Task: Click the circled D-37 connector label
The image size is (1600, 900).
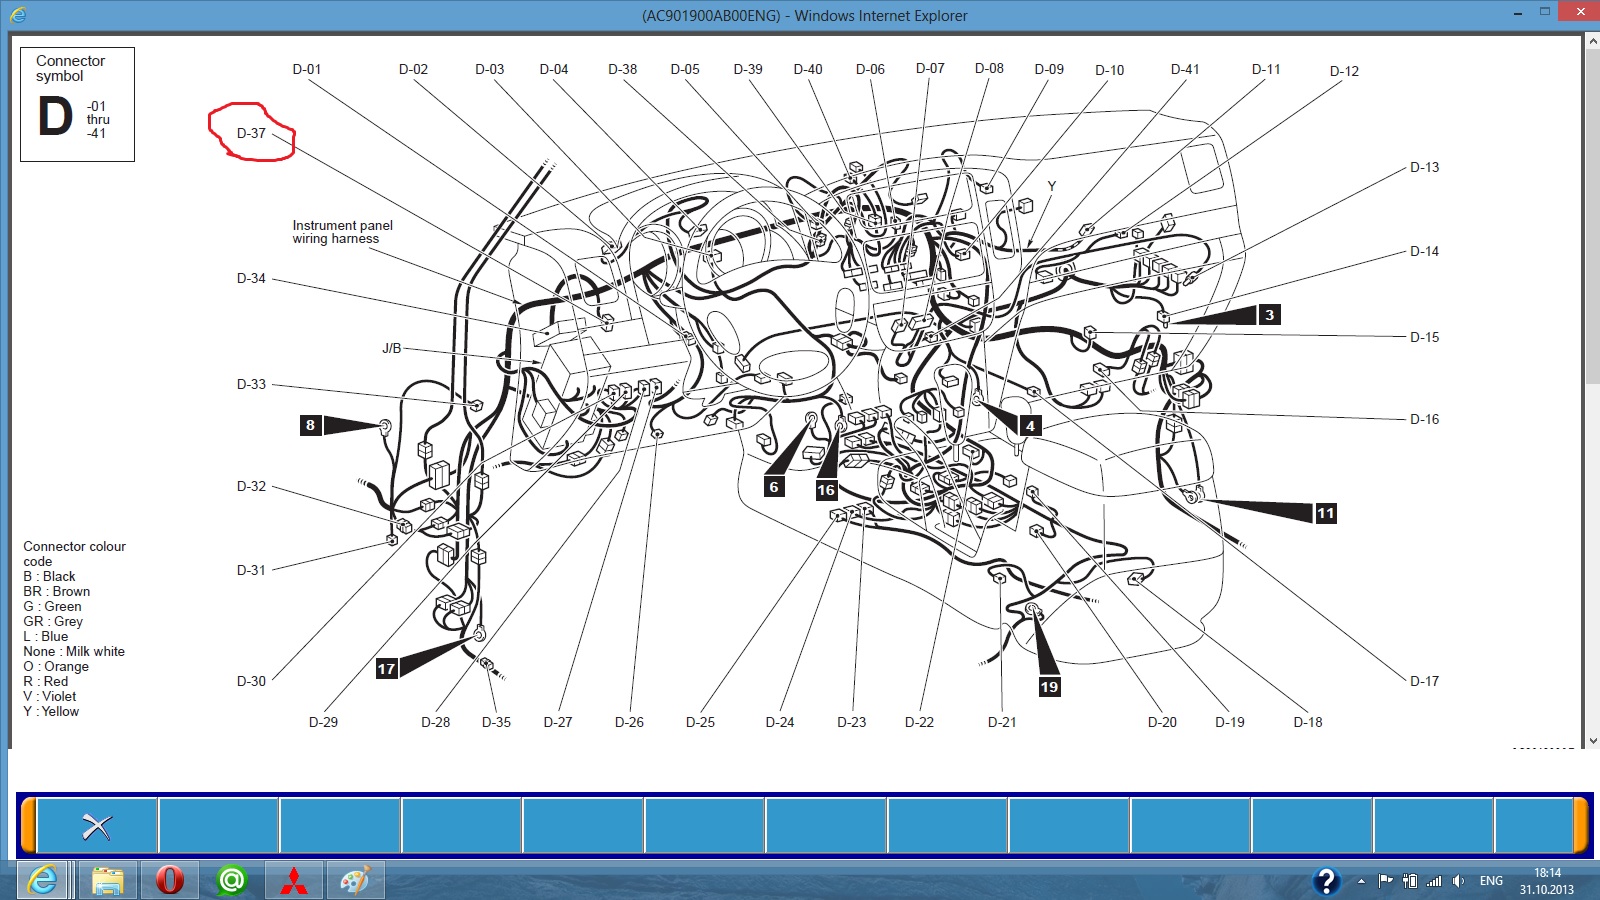Action: coord(251,133)
